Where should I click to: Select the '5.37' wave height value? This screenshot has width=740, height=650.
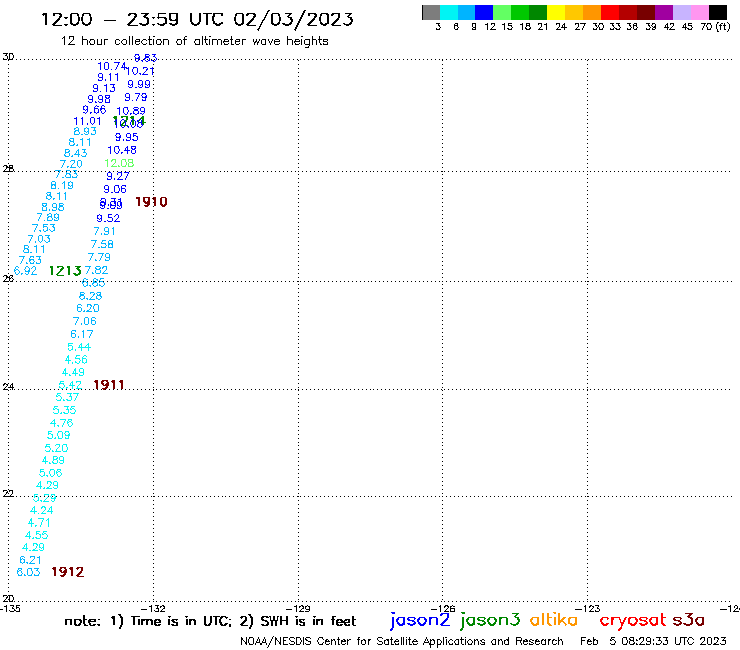(x=67, y=397)
